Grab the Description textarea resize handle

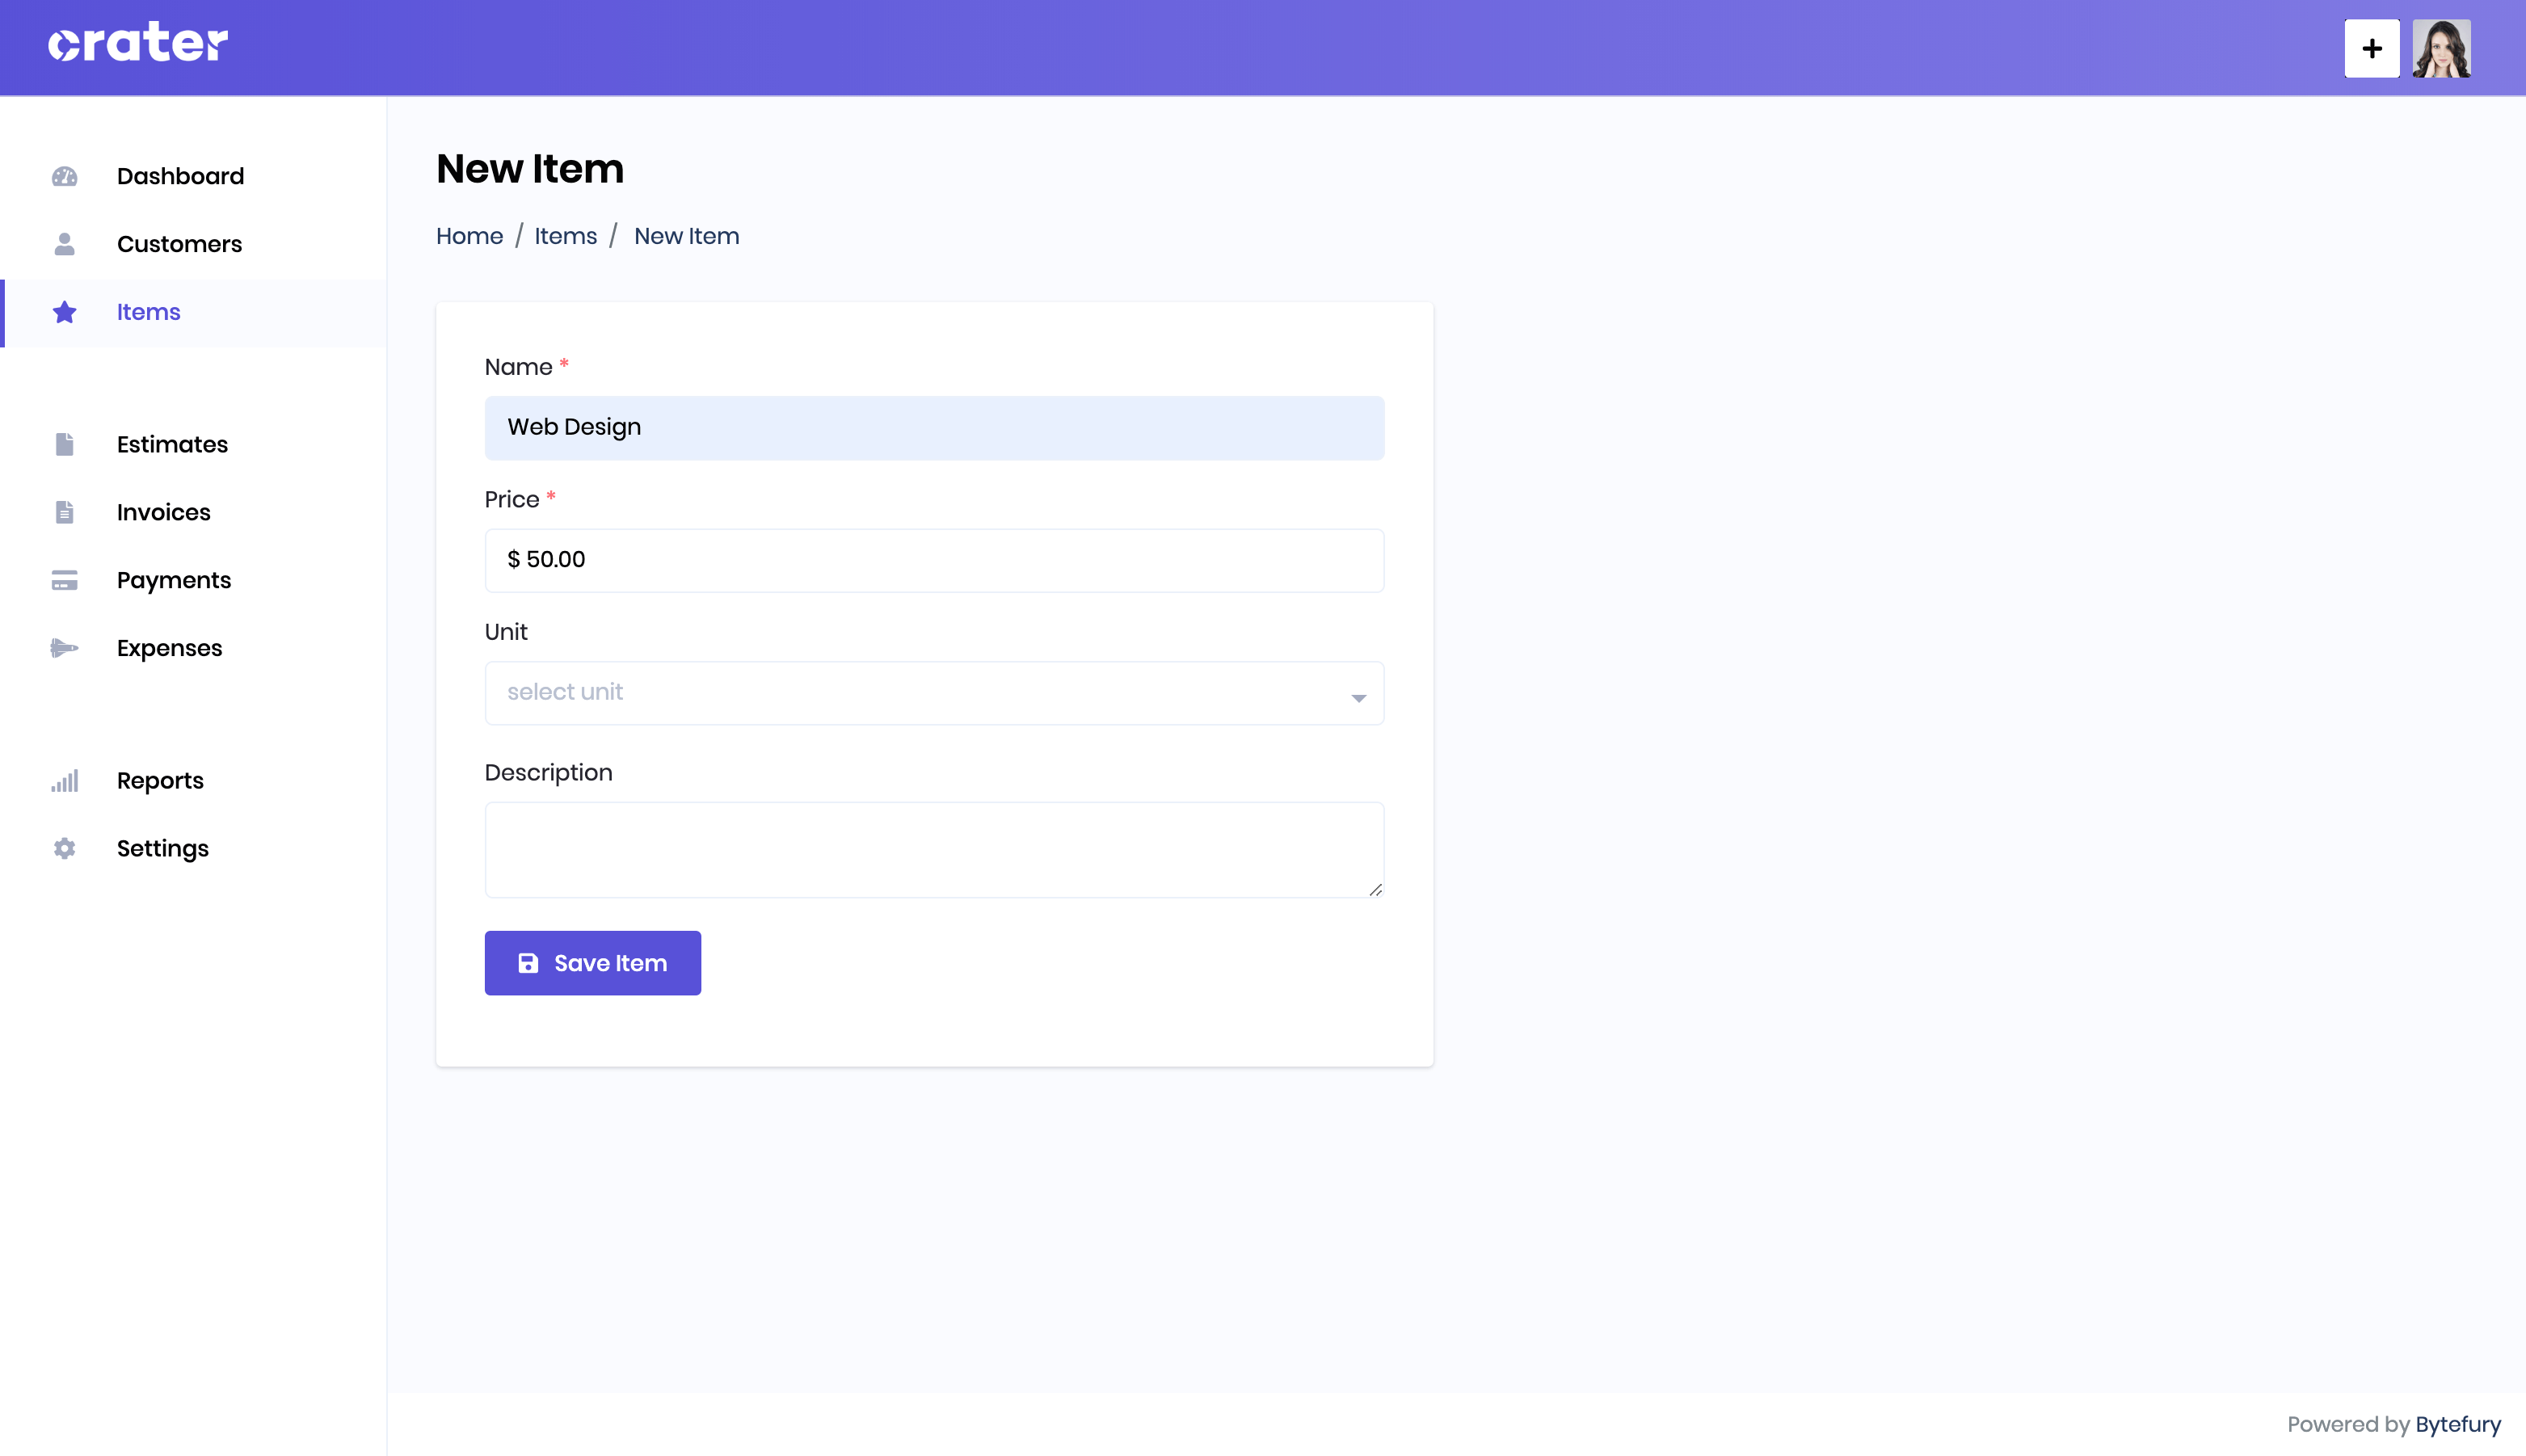[1376, 889]
